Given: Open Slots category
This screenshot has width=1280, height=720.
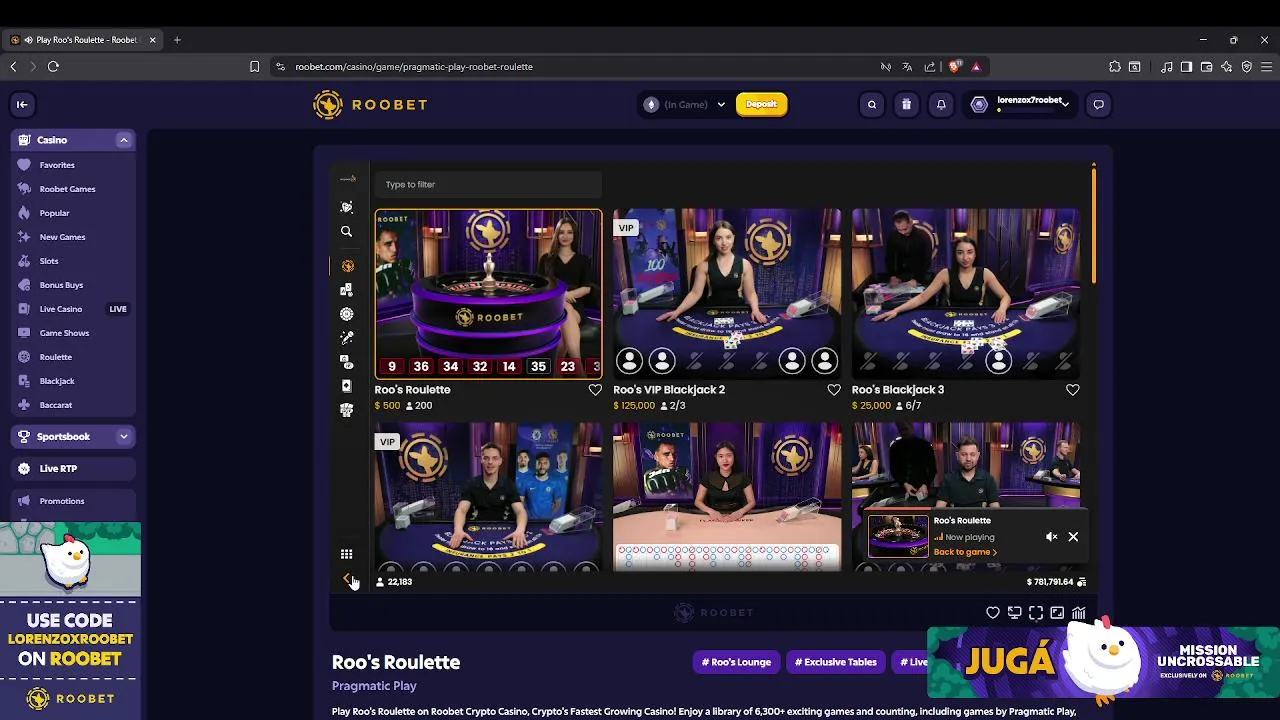Looking at the screenshot, I should (49, 261).
